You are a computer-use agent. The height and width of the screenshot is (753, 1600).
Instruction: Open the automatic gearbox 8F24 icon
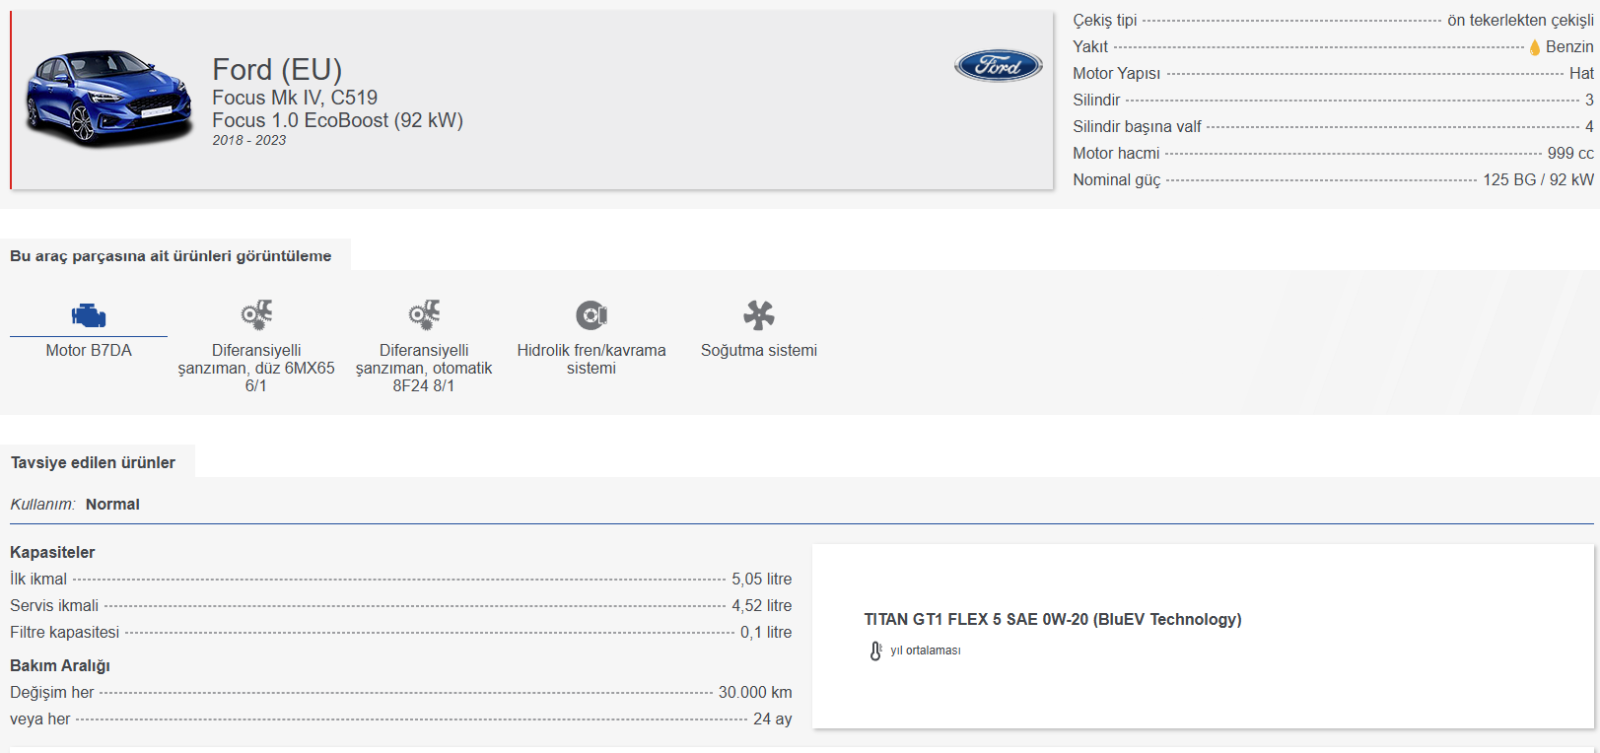pyautogui.click(x=424, y=315)
